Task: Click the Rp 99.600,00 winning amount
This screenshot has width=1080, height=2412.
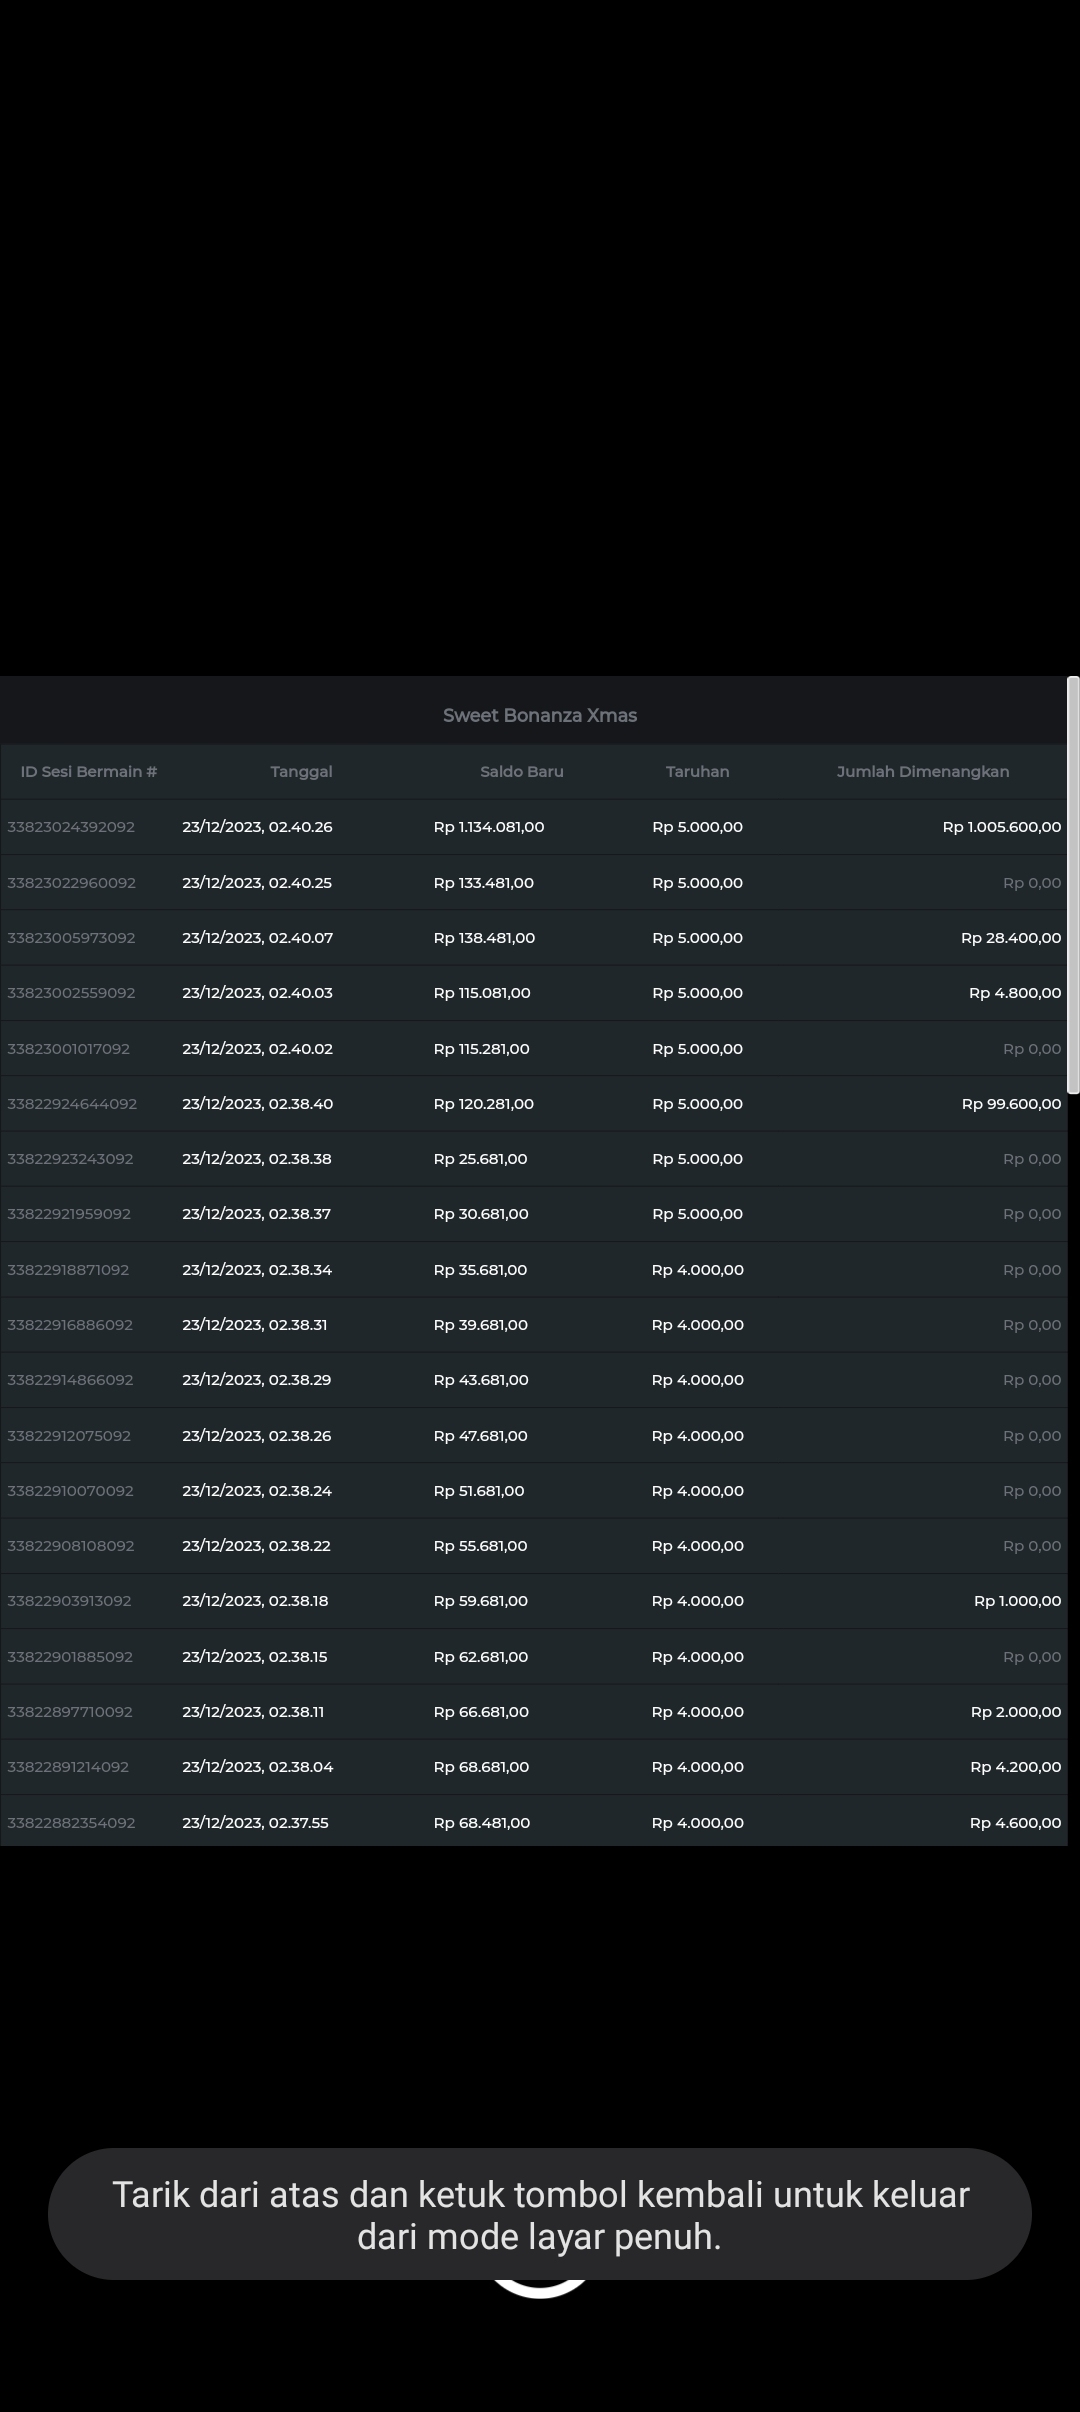Action: coord(1011,1104)
